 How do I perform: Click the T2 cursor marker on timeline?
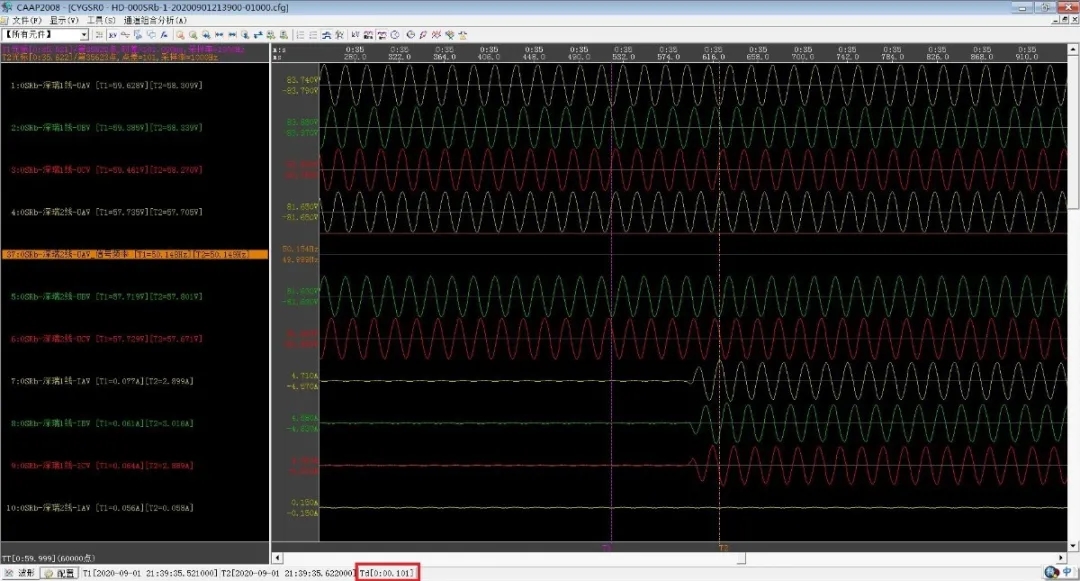tap(723, 548)
